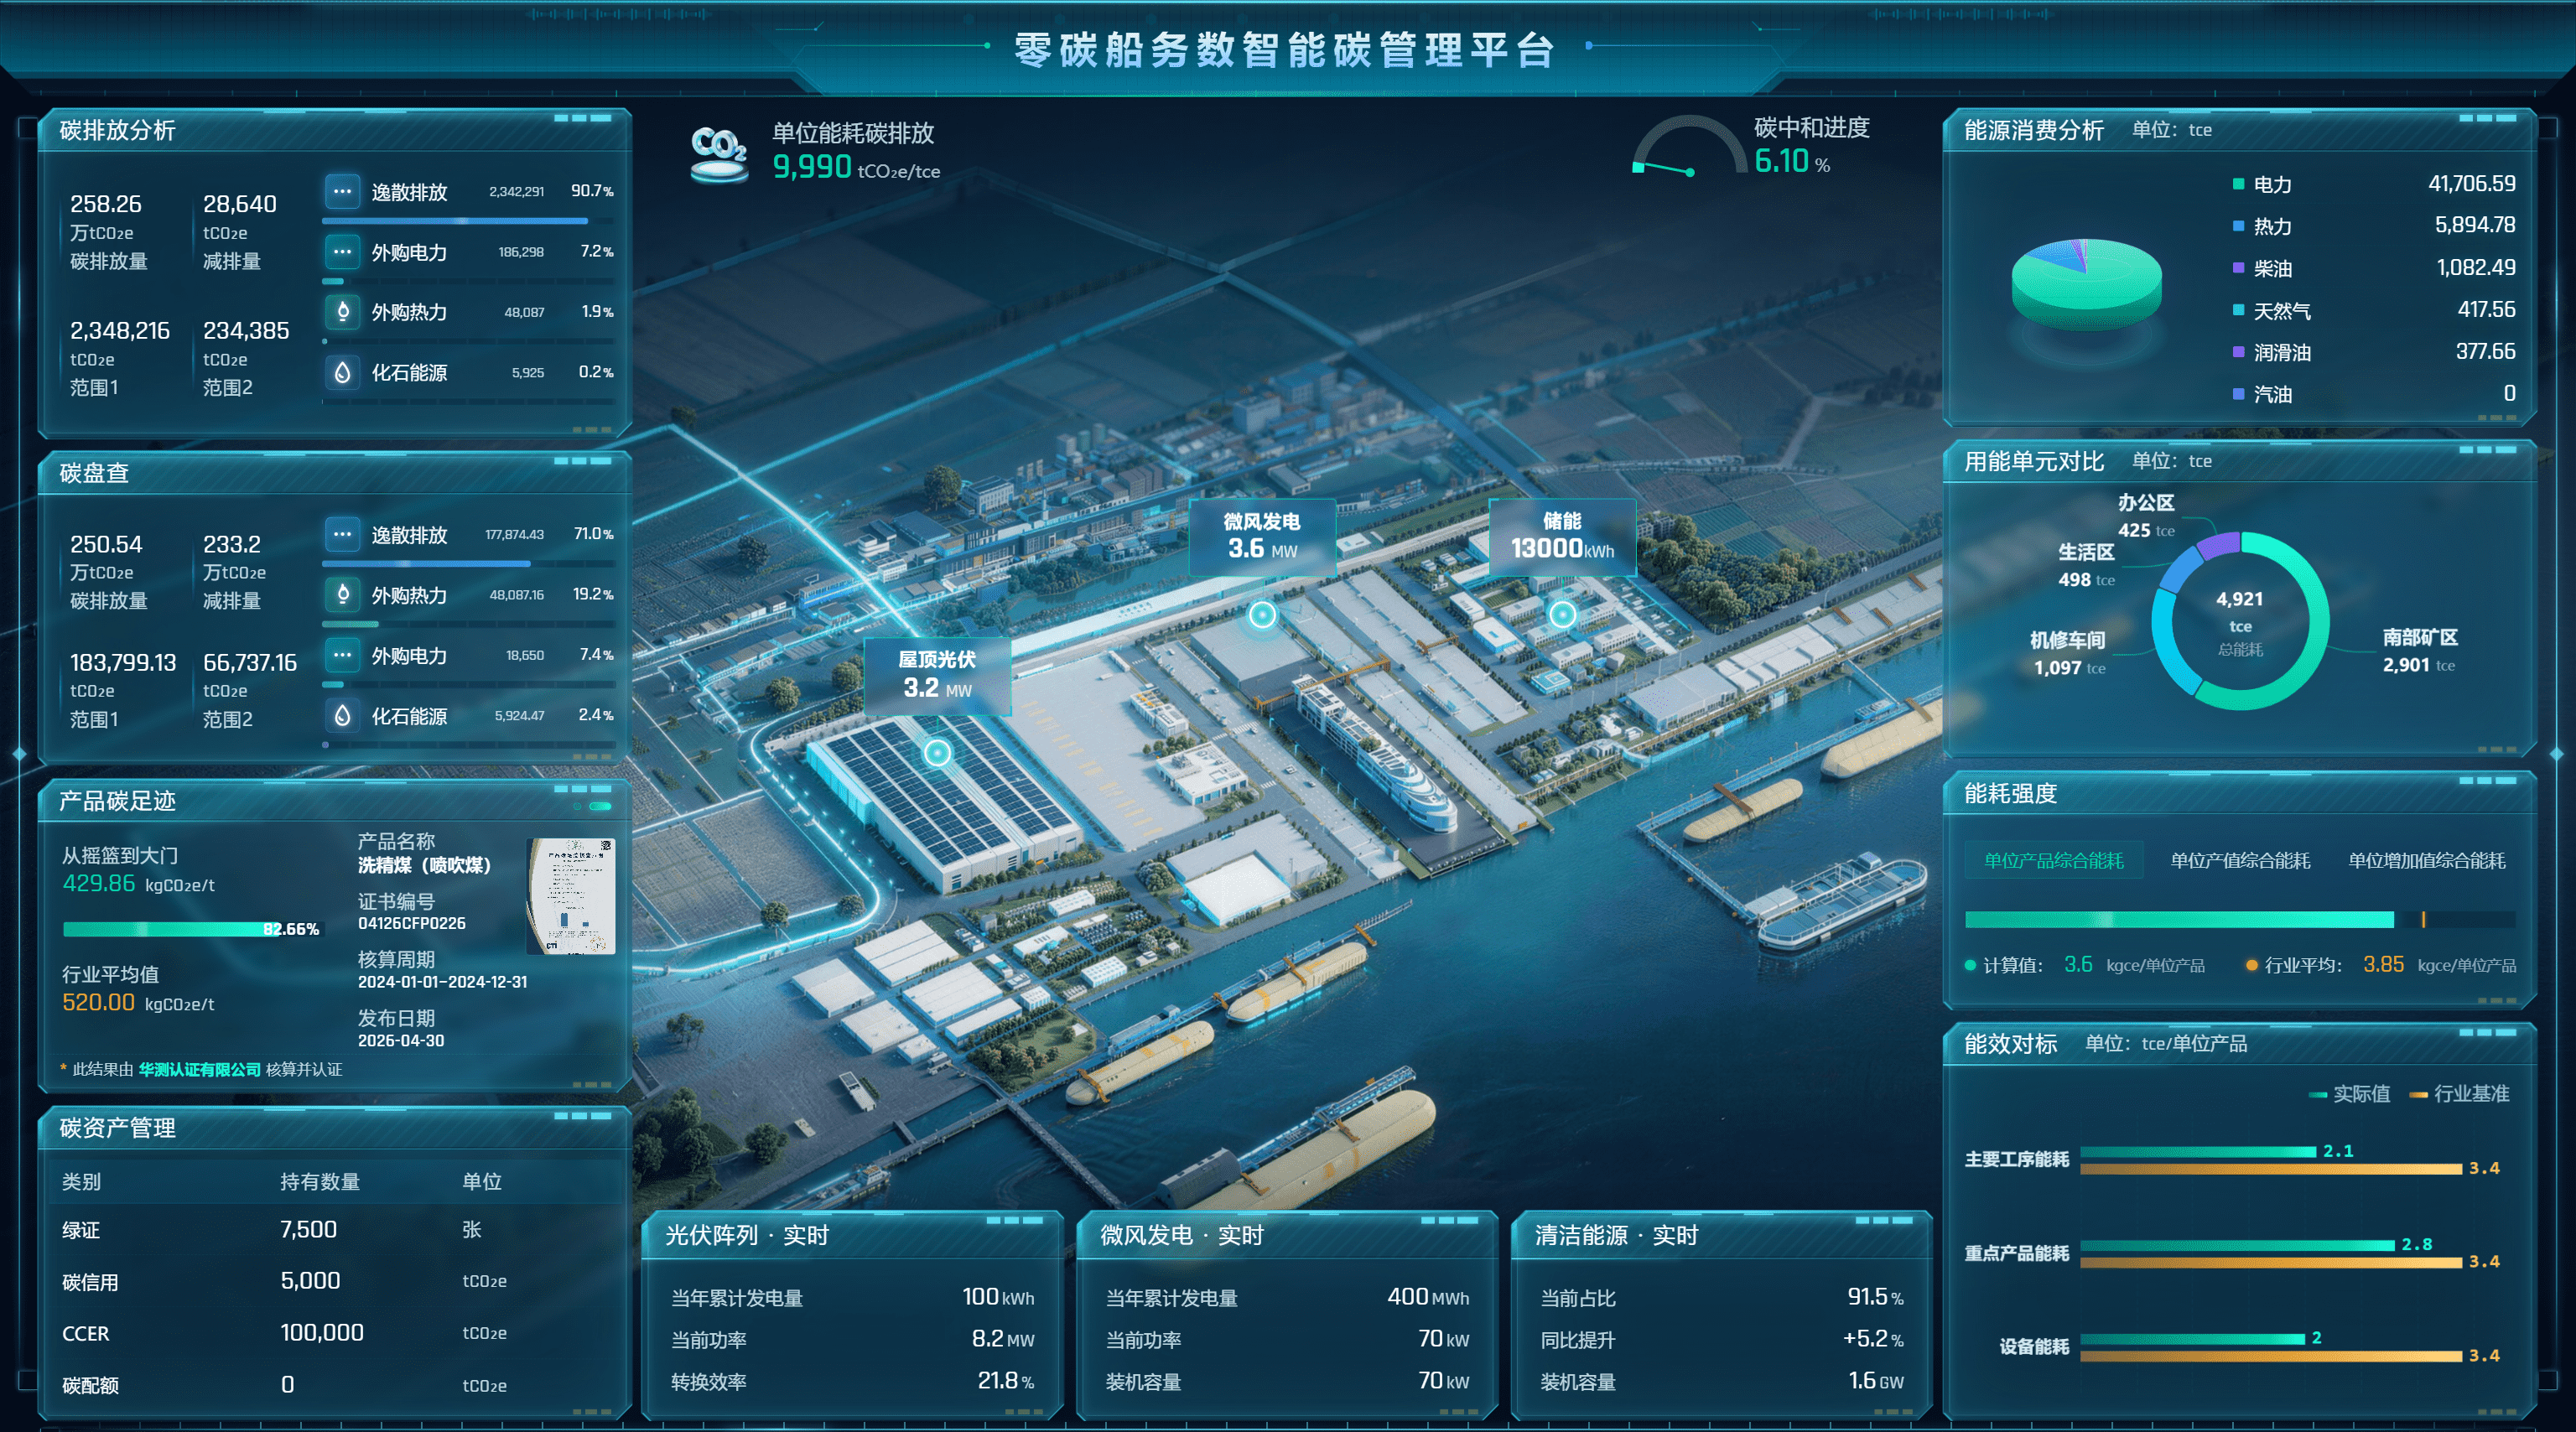Viewport: 2576px width, 1432px height.
Task: Open the 储能 13000kWh map label
Action: click(x=1562, y=536)
